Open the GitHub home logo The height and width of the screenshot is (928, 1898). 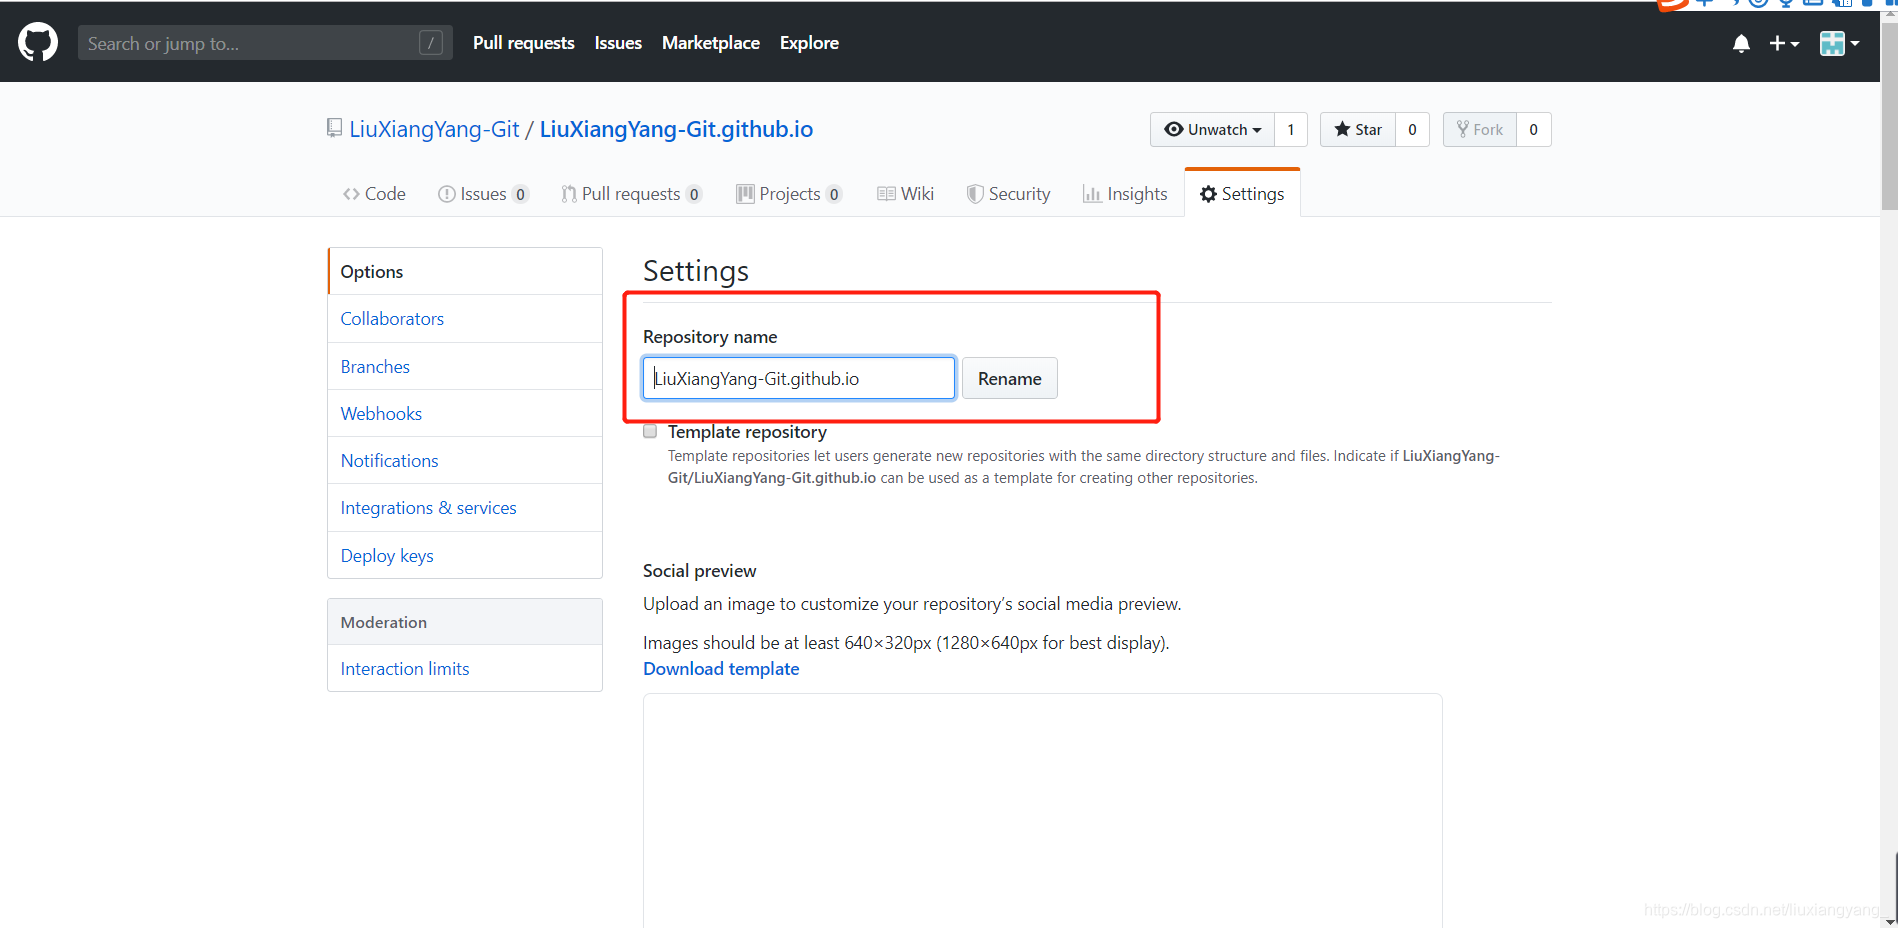(38, 43)
